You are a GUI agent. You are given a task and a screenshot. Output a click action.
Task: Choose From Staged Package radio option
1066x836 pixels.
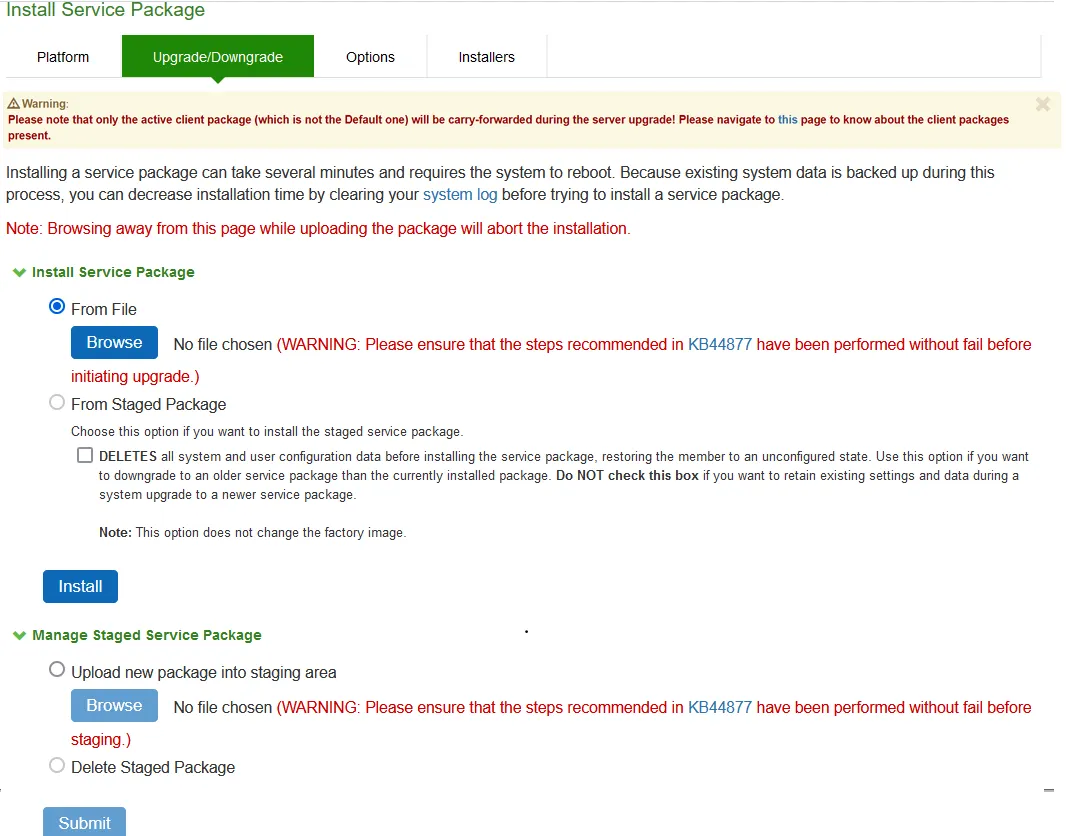[x=57, y=402]
